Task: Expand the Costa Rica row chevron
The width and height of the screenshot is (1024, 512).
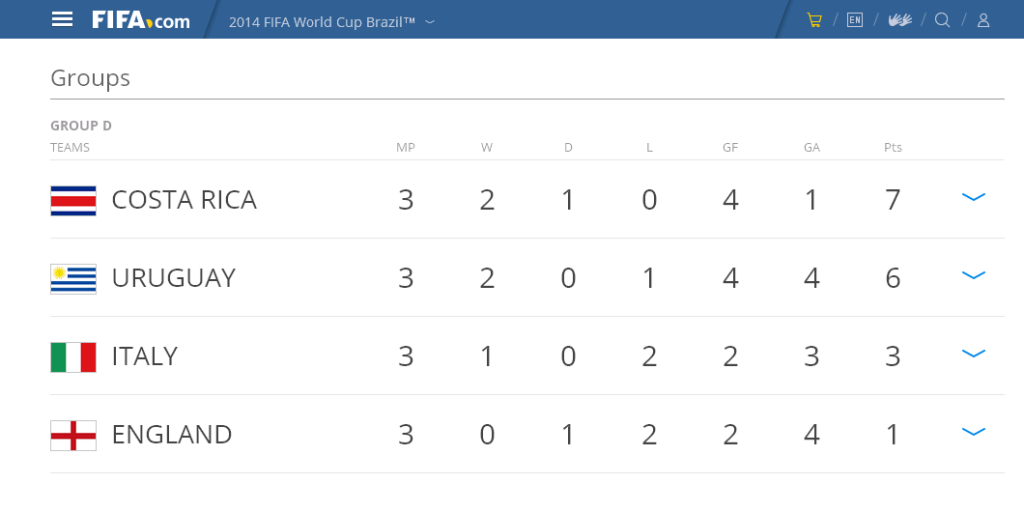Action: 973,197
